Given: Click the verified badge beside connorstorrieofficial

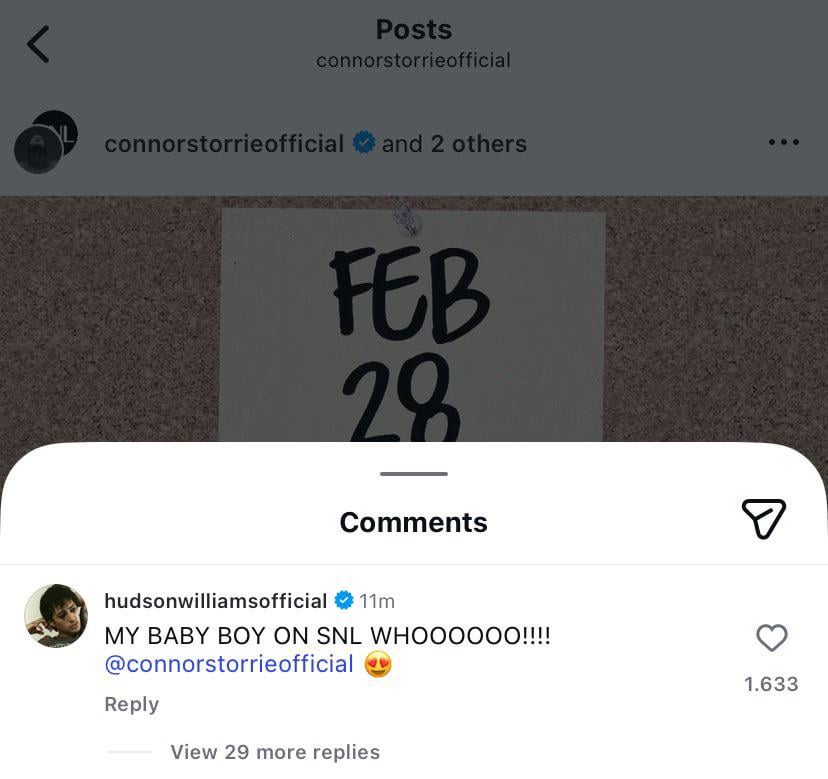Looking at the screenshot, I should (x=364, y=143).
